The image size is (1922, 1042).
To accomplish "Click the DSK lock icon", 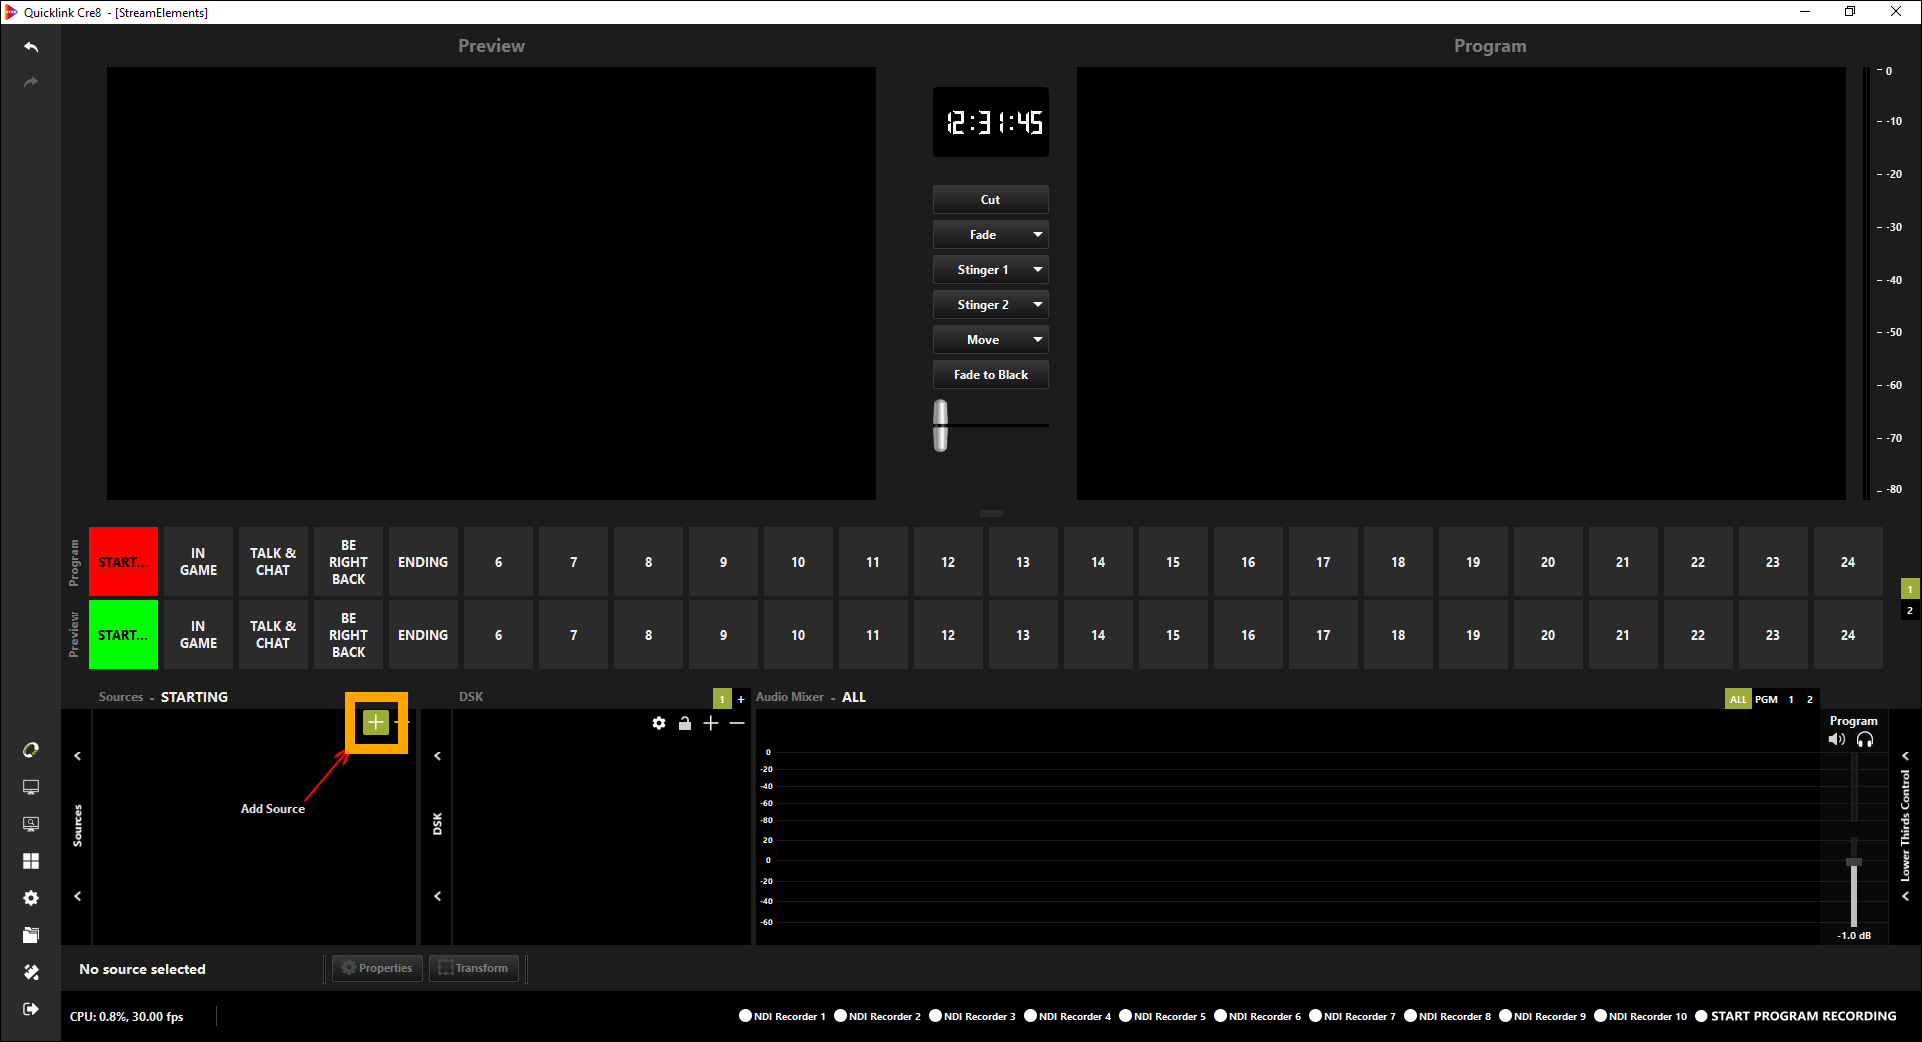I will click(x=685, y=723).
